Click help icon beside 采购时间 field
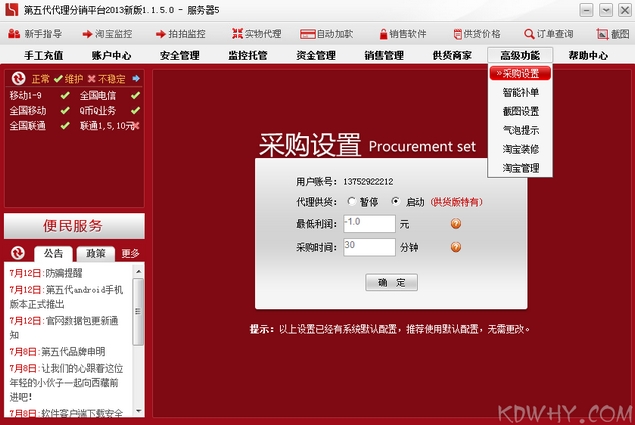Viewport: 635px width, 425px height. [456, 246]
